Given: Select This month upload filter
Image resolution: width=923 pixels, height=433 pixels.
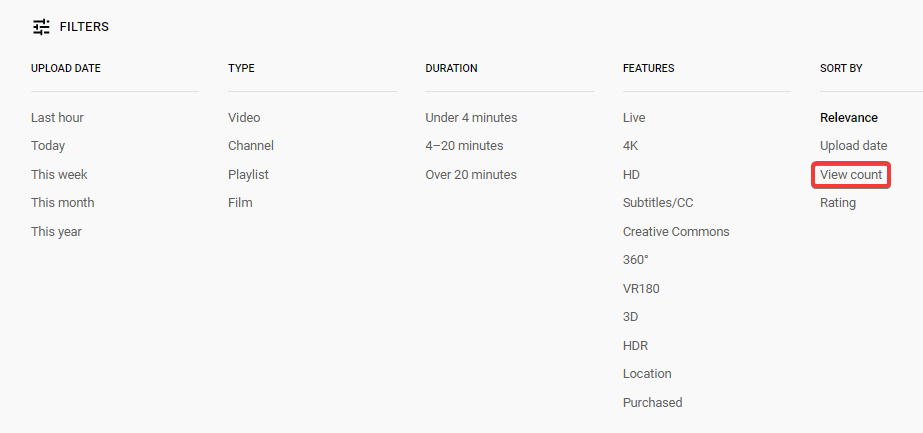Looking at the screenshot, I should (62, 202).
